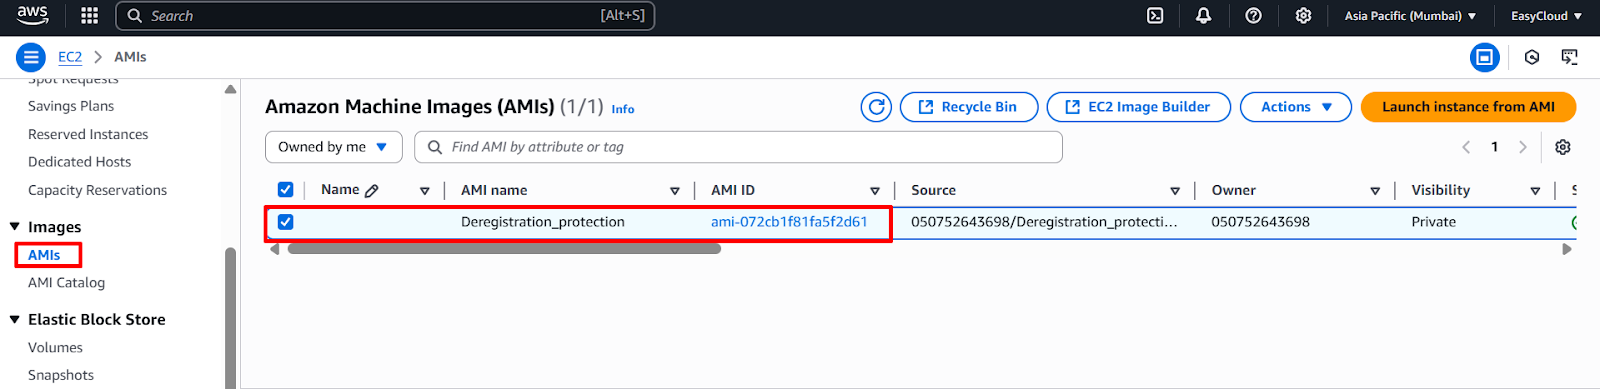Open the Actions dropdown
1600x389 pixels.
click(x=1296, y=107)
